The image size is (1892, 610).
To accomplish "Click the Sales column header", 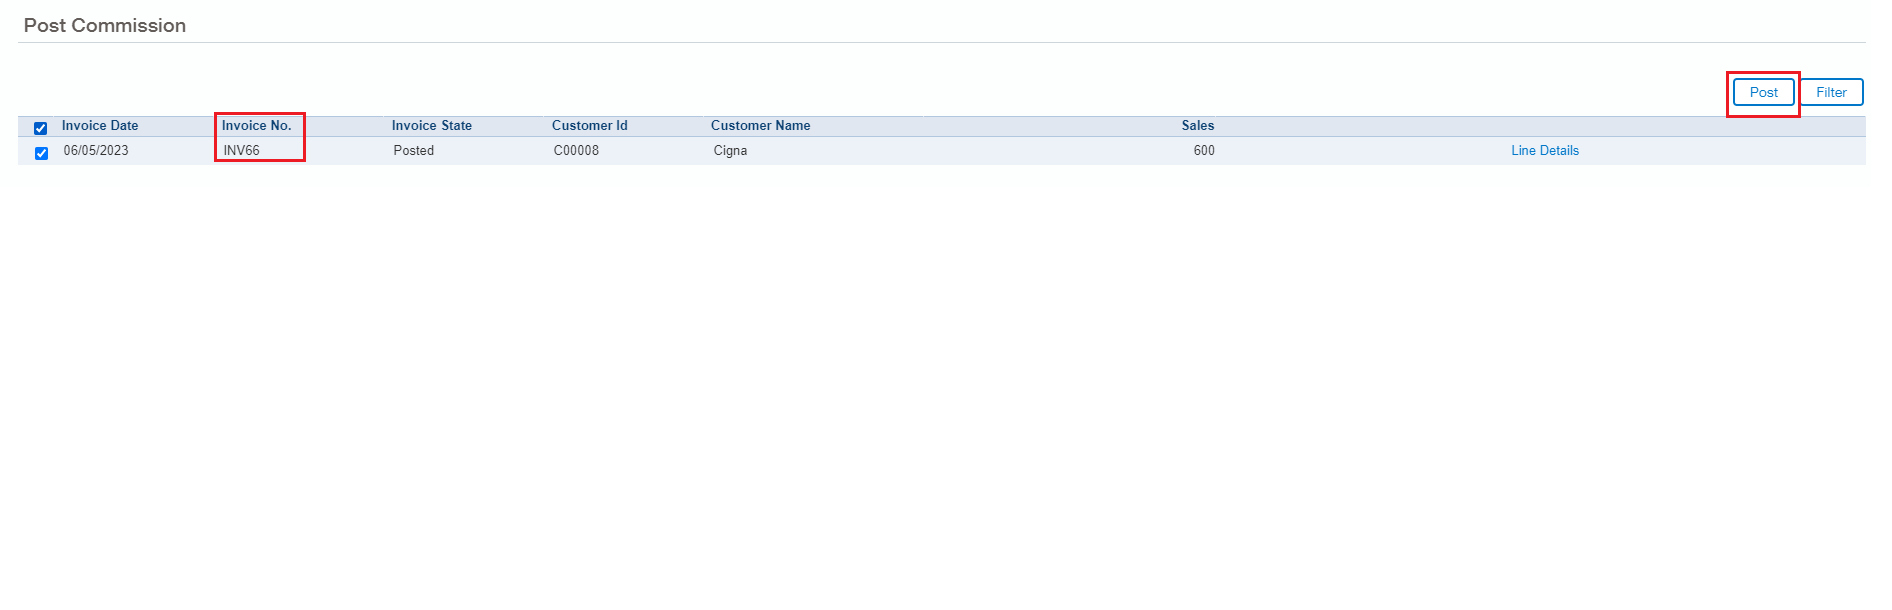I will tap(1197, 126).
